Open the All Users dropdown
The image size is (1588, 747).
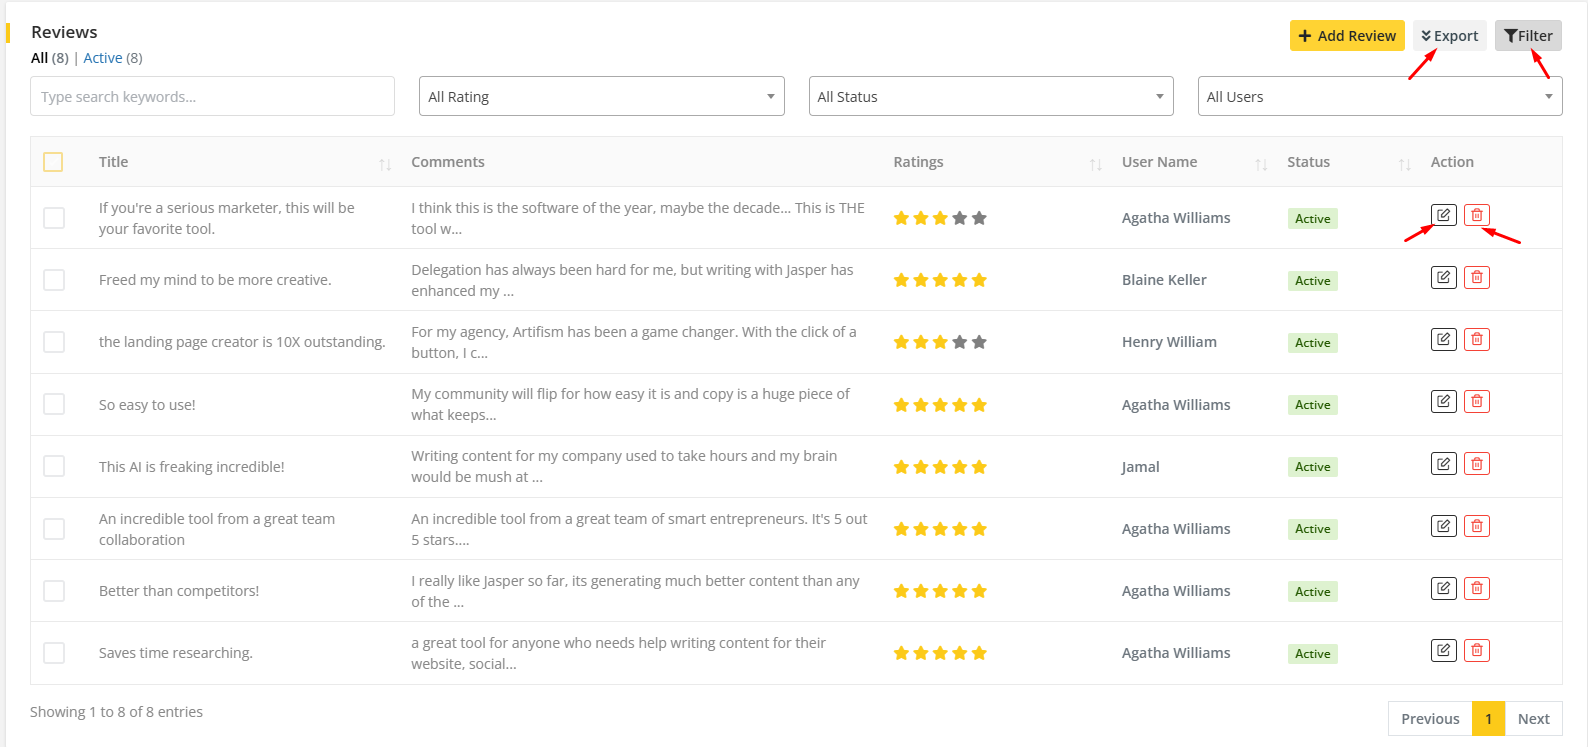[x=1379, y=97]
